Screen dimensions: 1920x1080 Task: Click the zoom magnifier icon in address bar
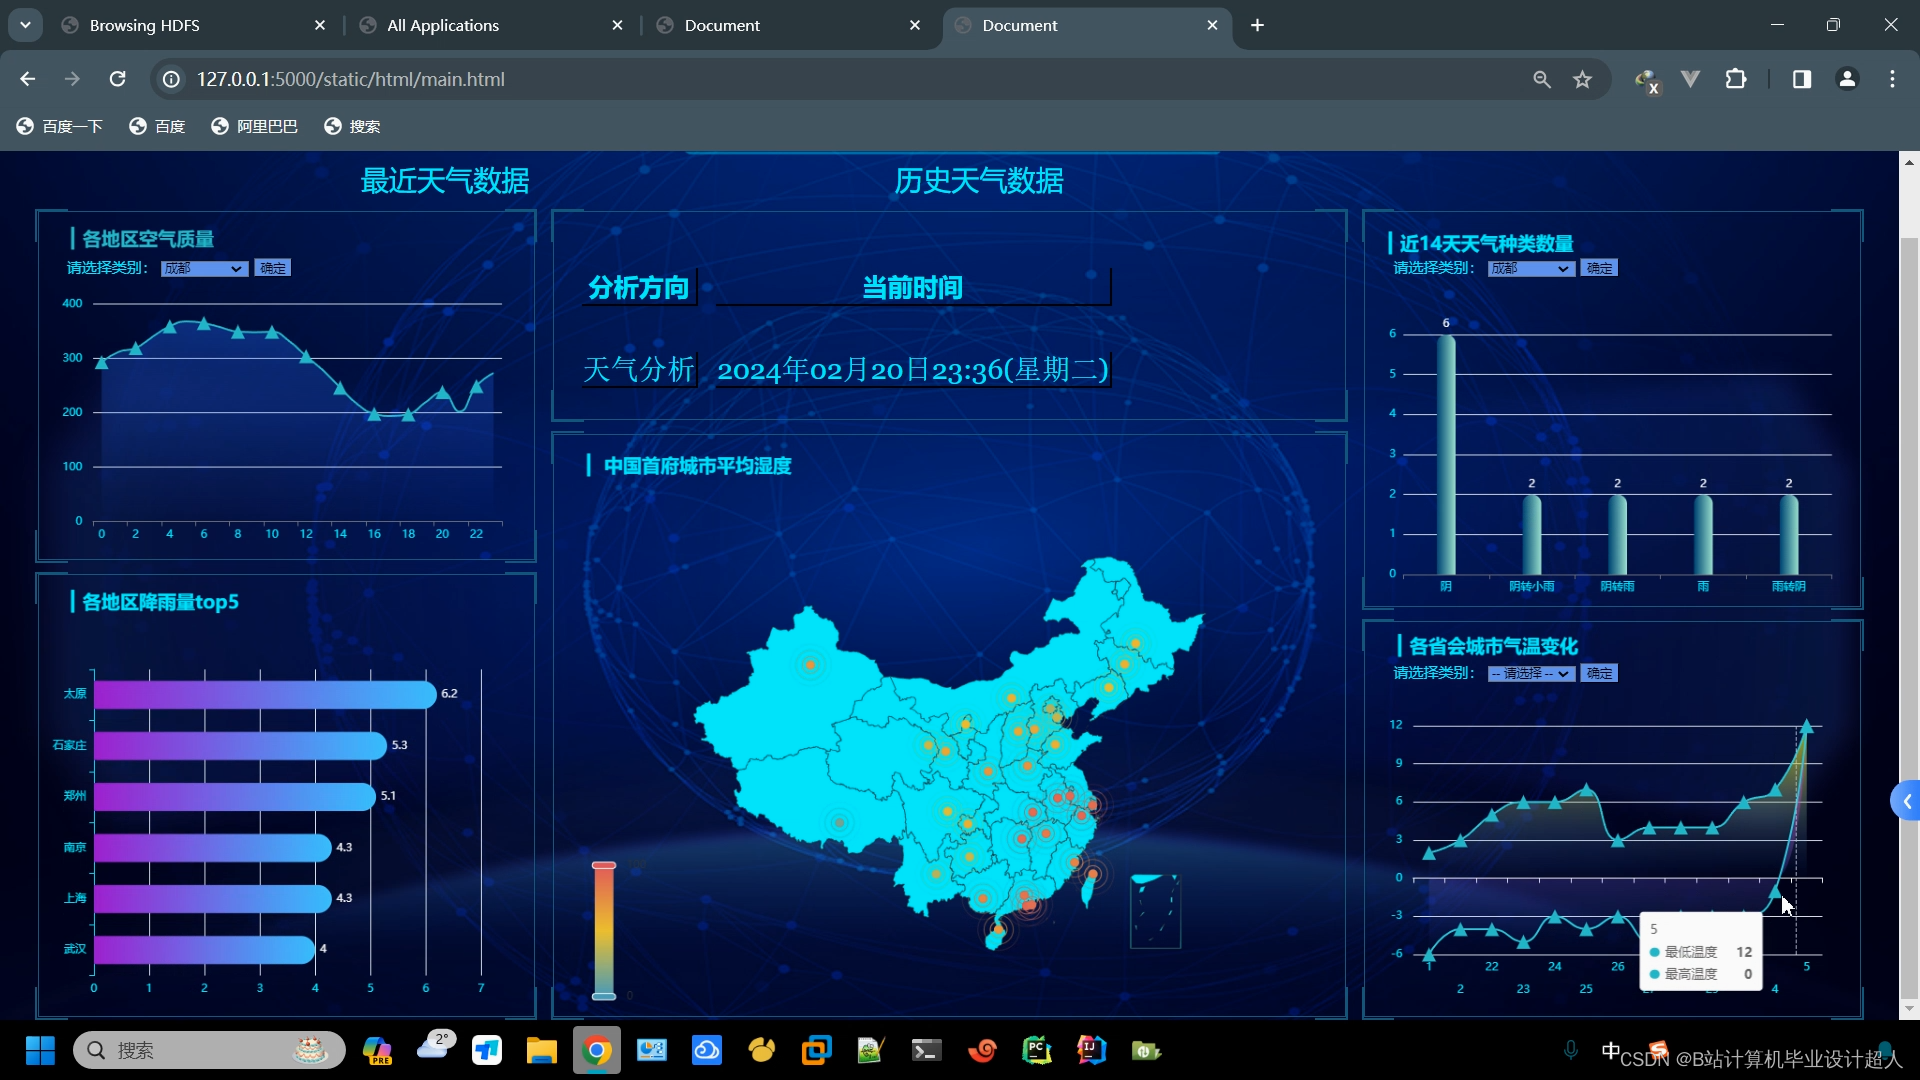(x=1542, y=79)
